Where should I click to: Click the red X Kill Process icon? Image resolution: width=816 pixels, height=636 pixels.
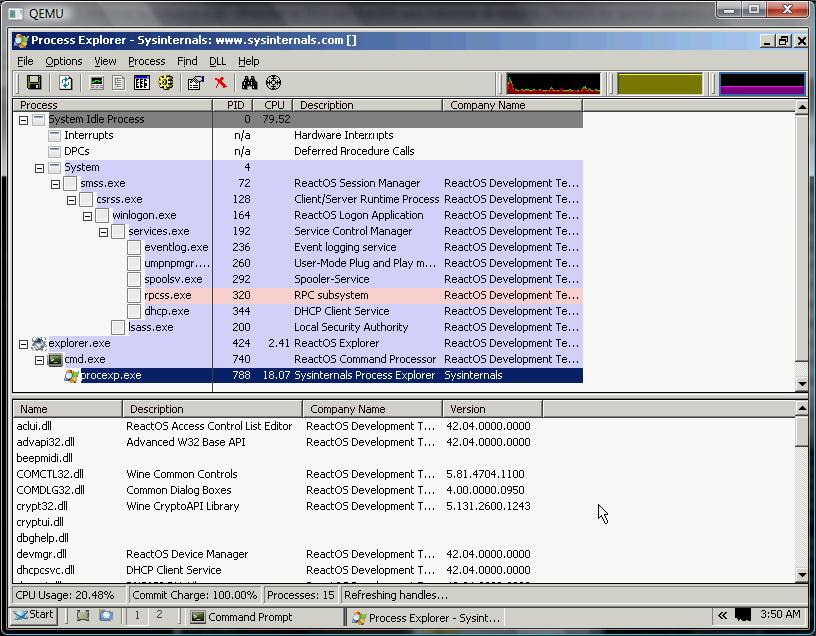[x=220, y=83]
